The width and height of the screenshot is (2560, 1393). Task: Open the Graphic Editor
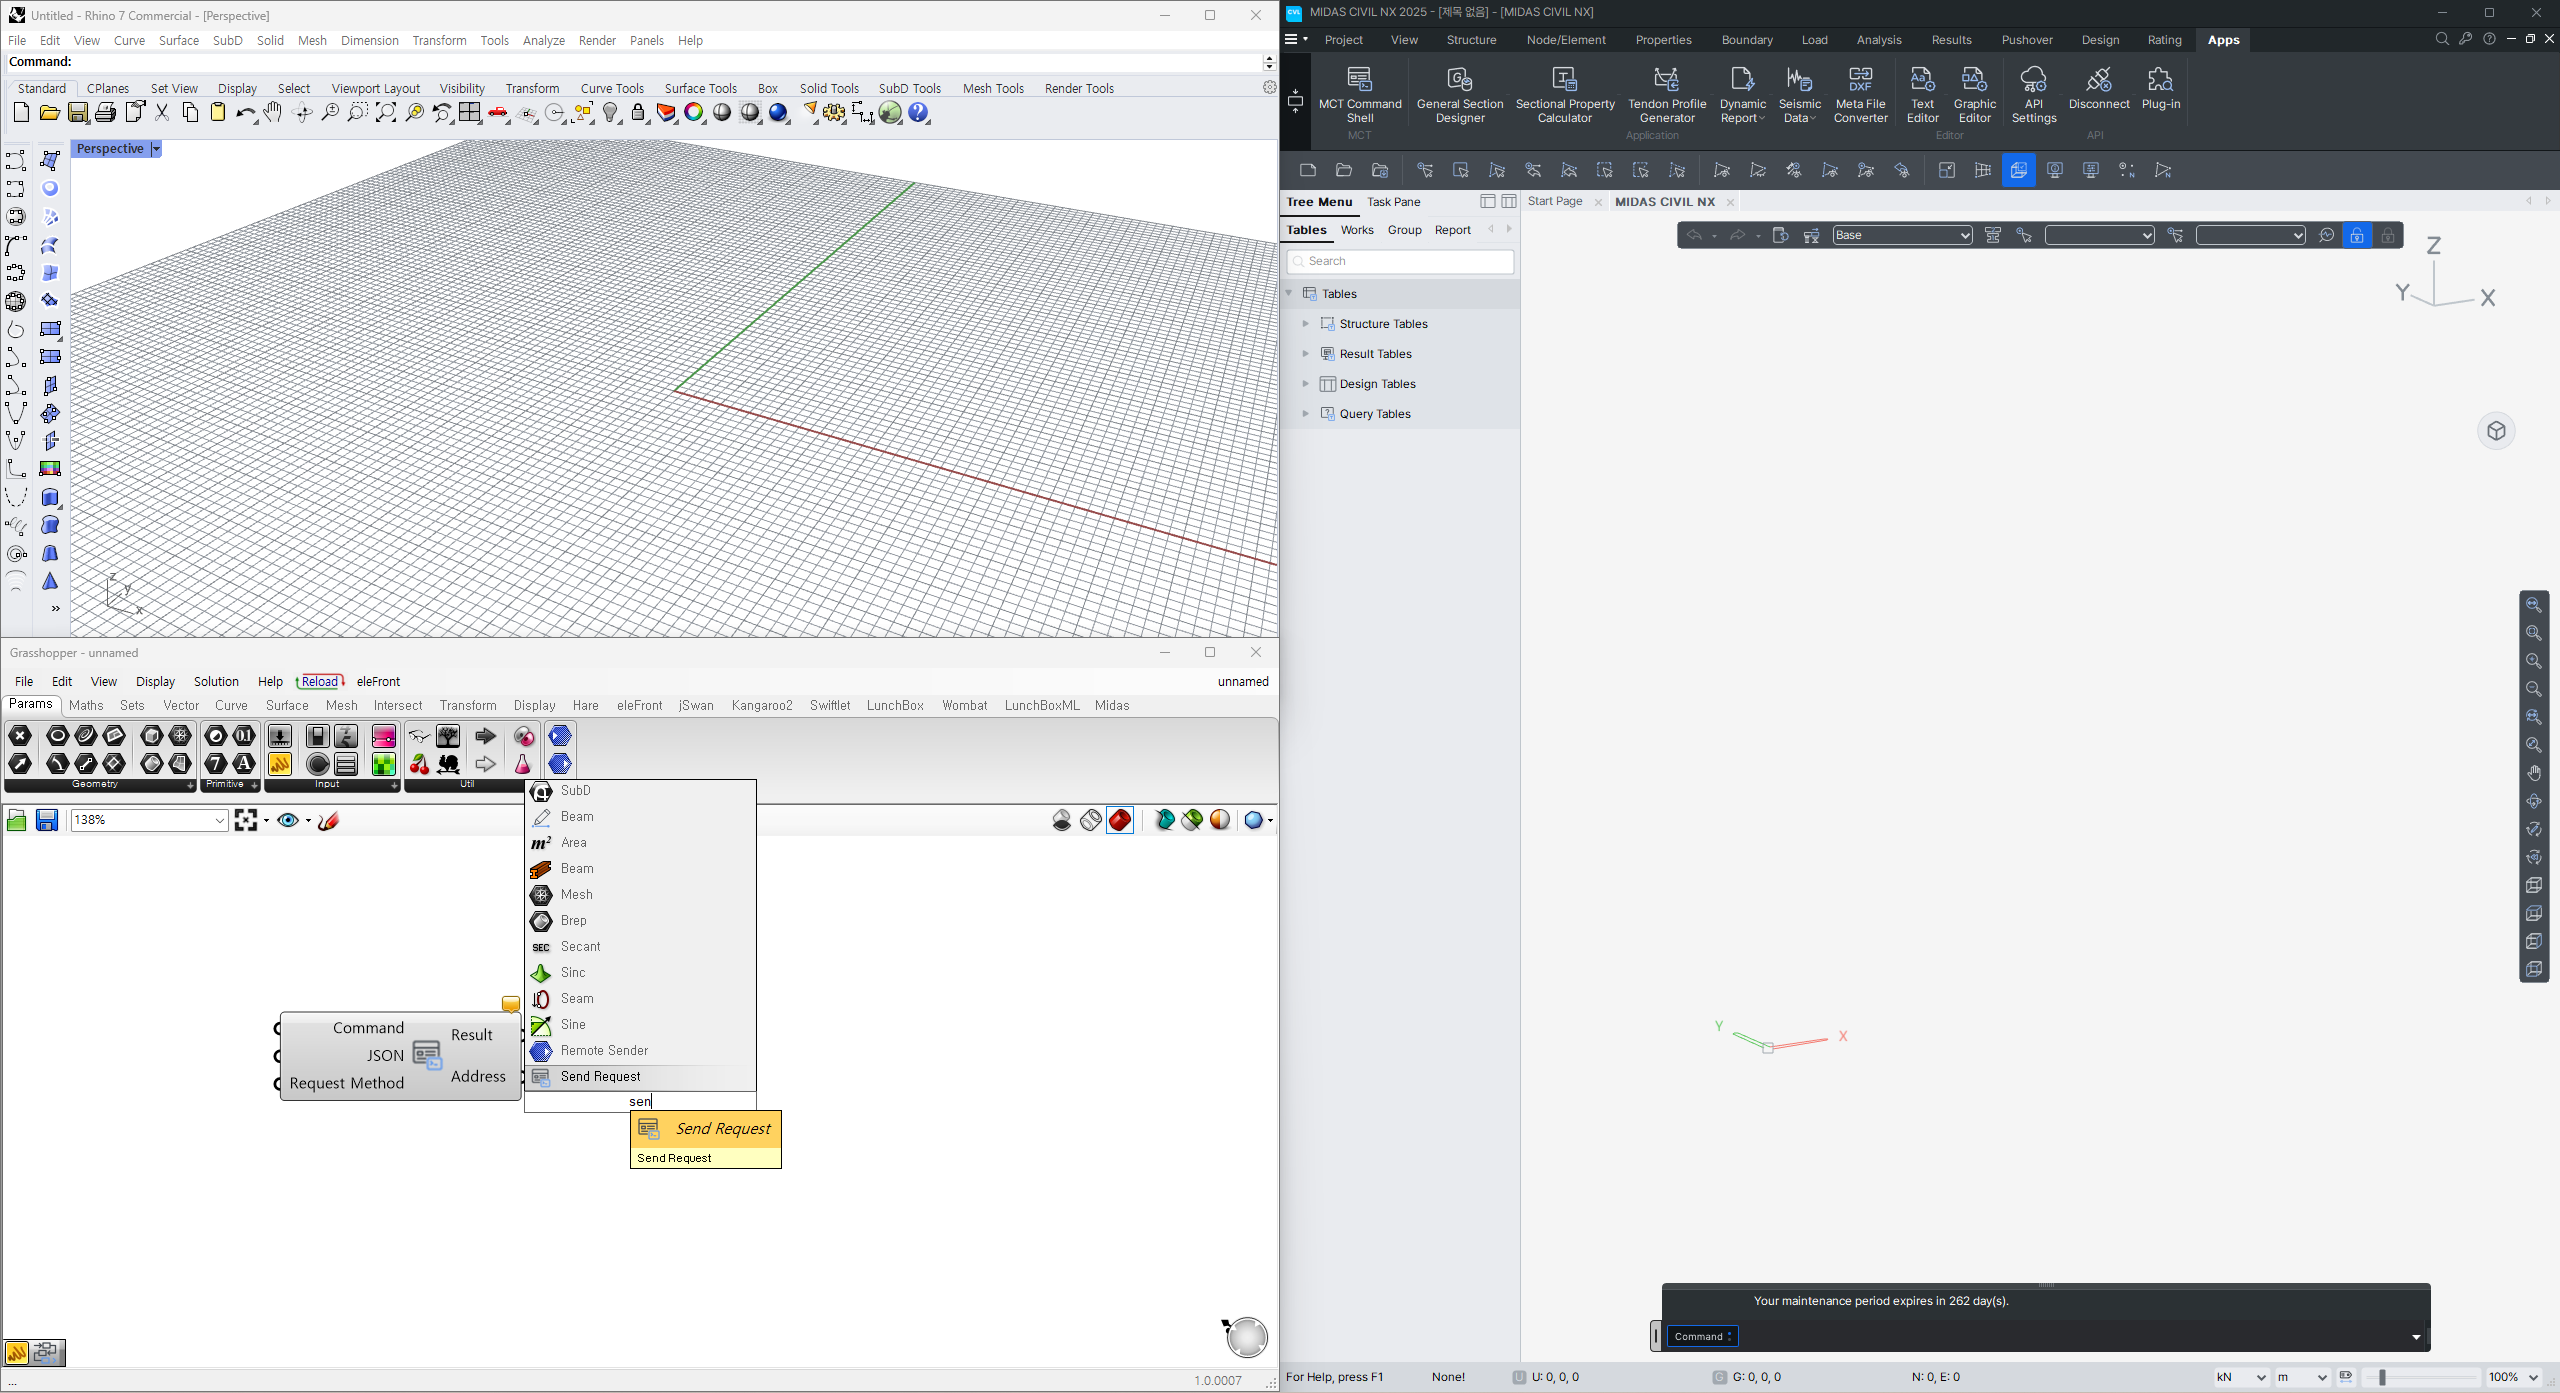point(1975,94)
